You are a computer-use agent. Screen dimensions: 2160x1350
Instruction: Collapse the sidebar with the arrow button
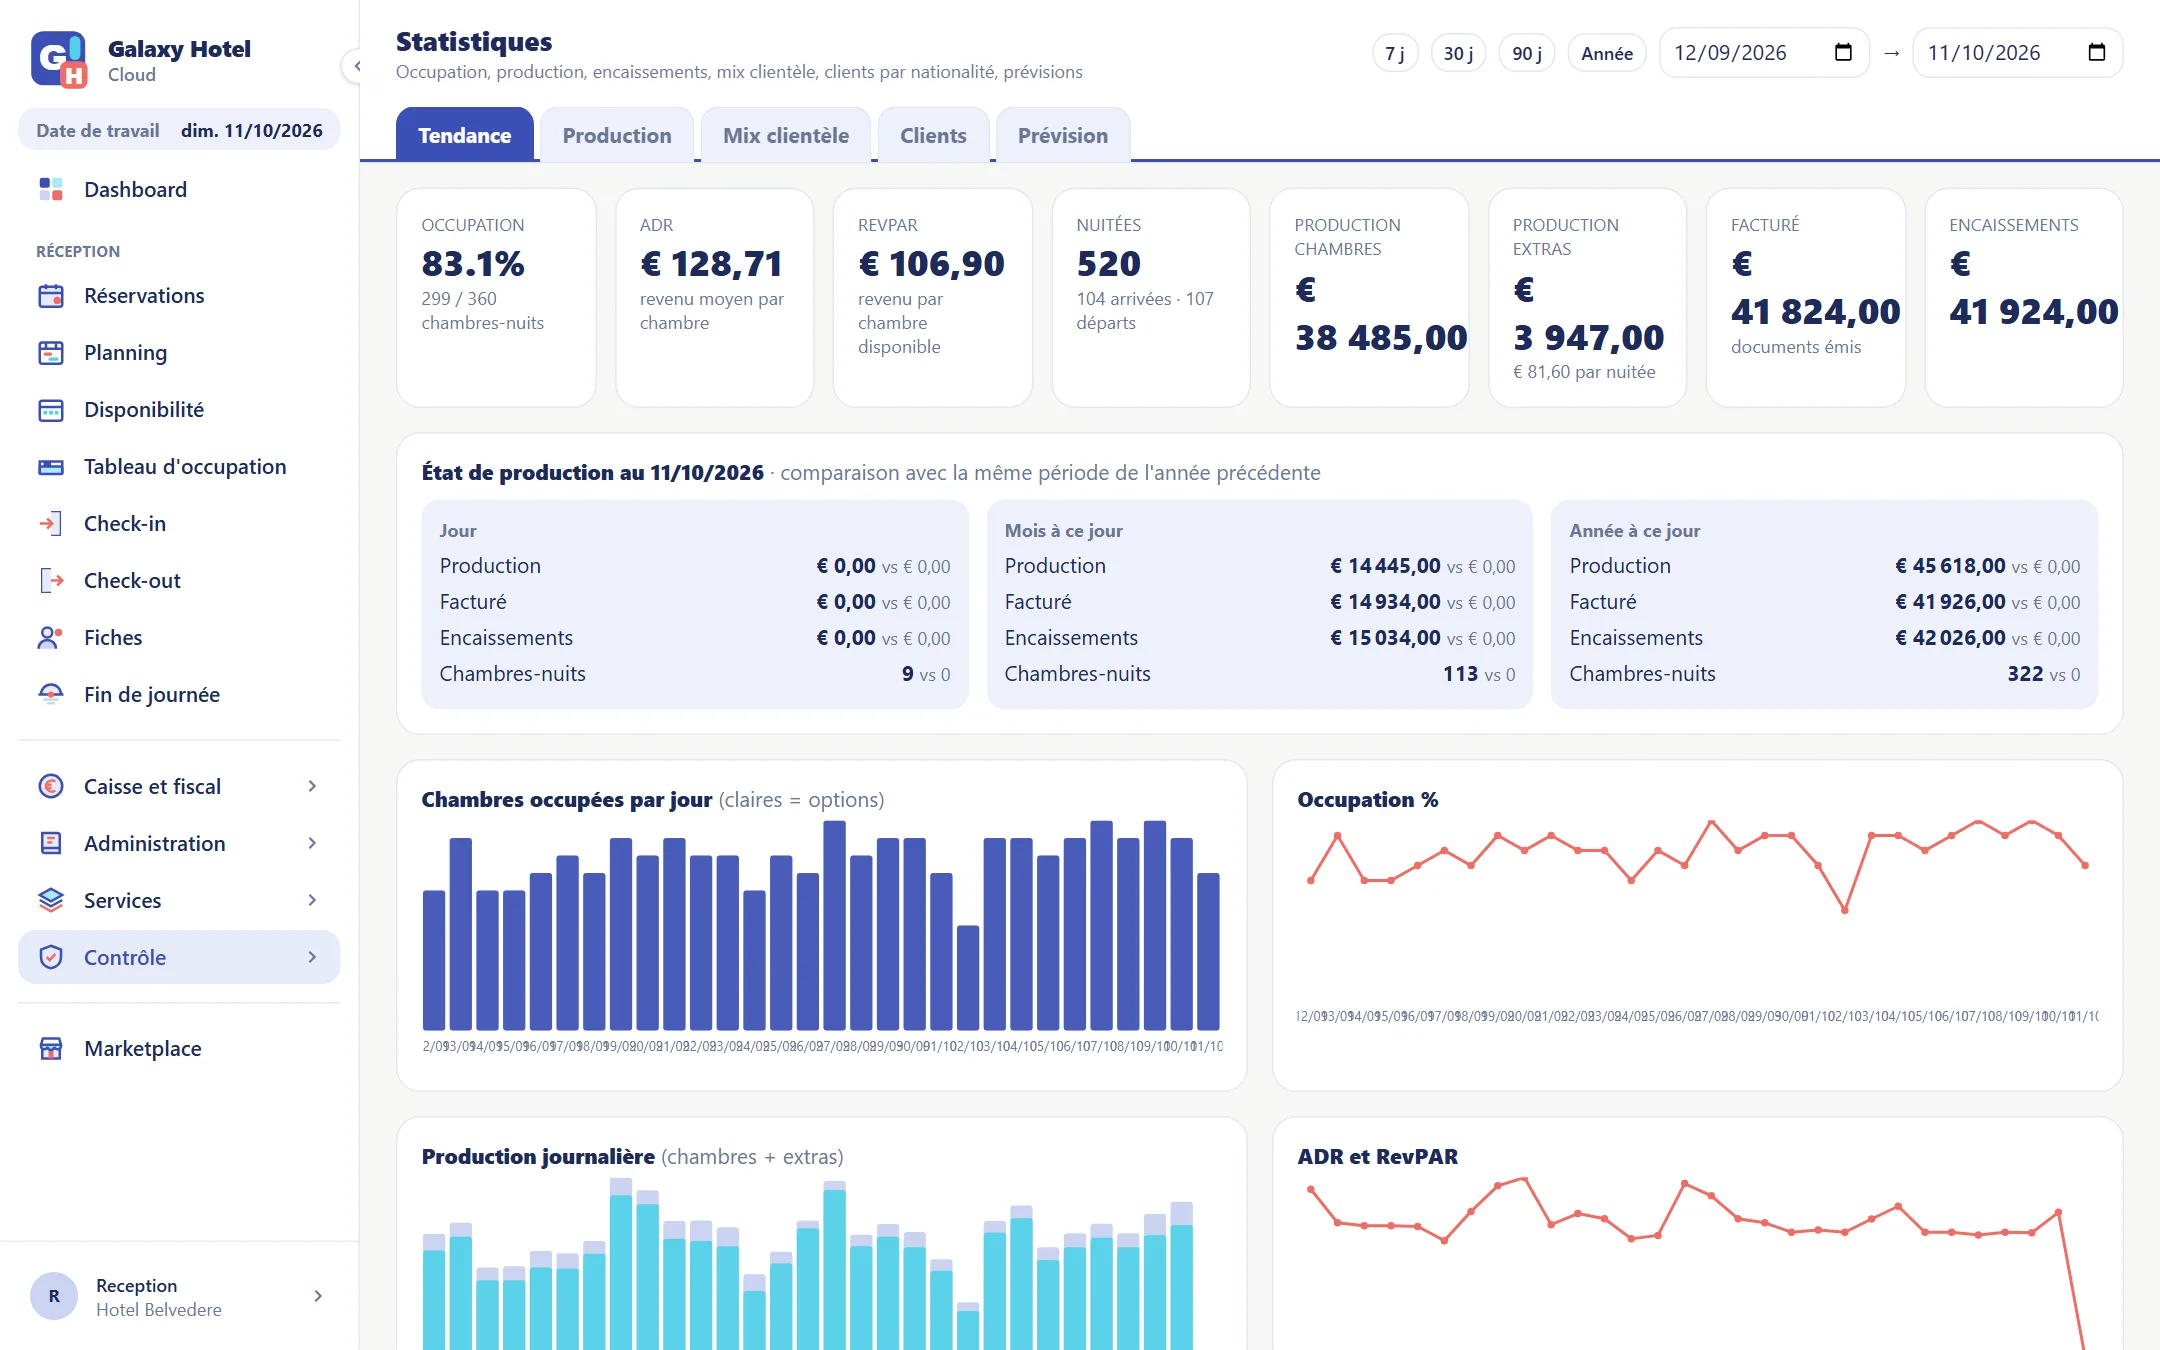click(x=355, y=66)
